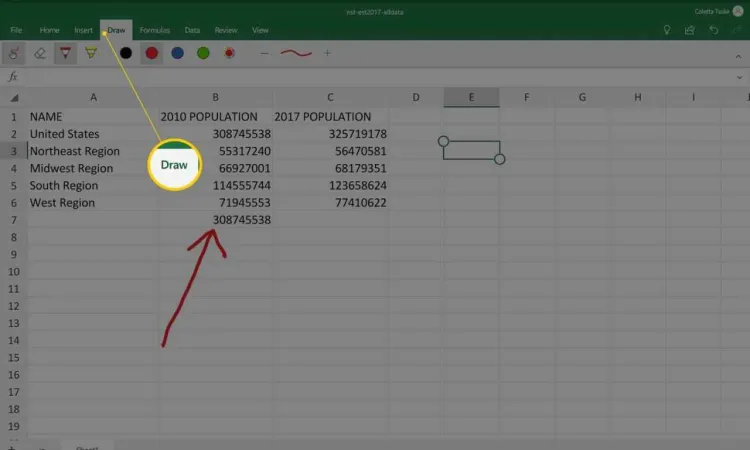
Task: Select the yellow Highlighter tool
Action: [91, 53]
